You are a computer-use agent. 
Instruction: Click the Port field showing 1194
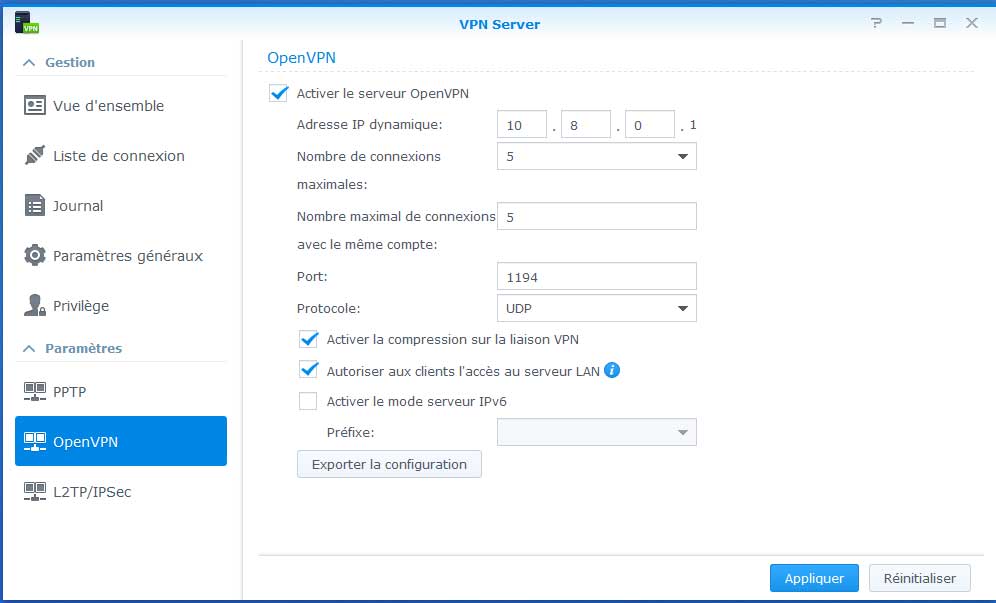[x=596, y=276]
